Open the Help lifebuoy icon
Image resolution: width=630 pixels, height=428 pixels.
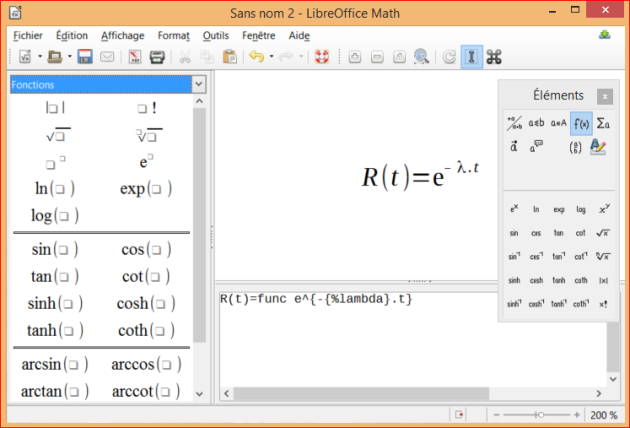322,57
